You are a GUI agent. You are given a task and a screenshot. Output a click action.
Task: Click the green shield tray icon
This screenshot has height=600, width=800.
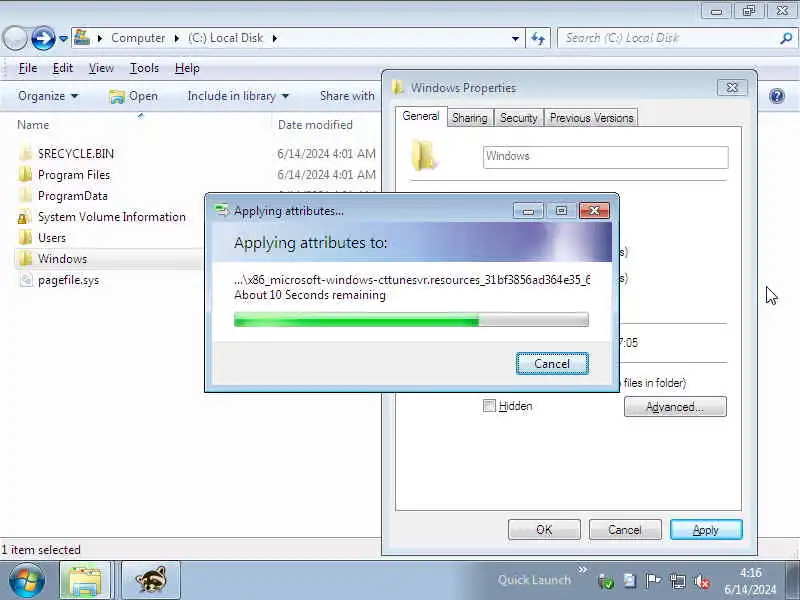pyautogui.click(x=606, y=581)
